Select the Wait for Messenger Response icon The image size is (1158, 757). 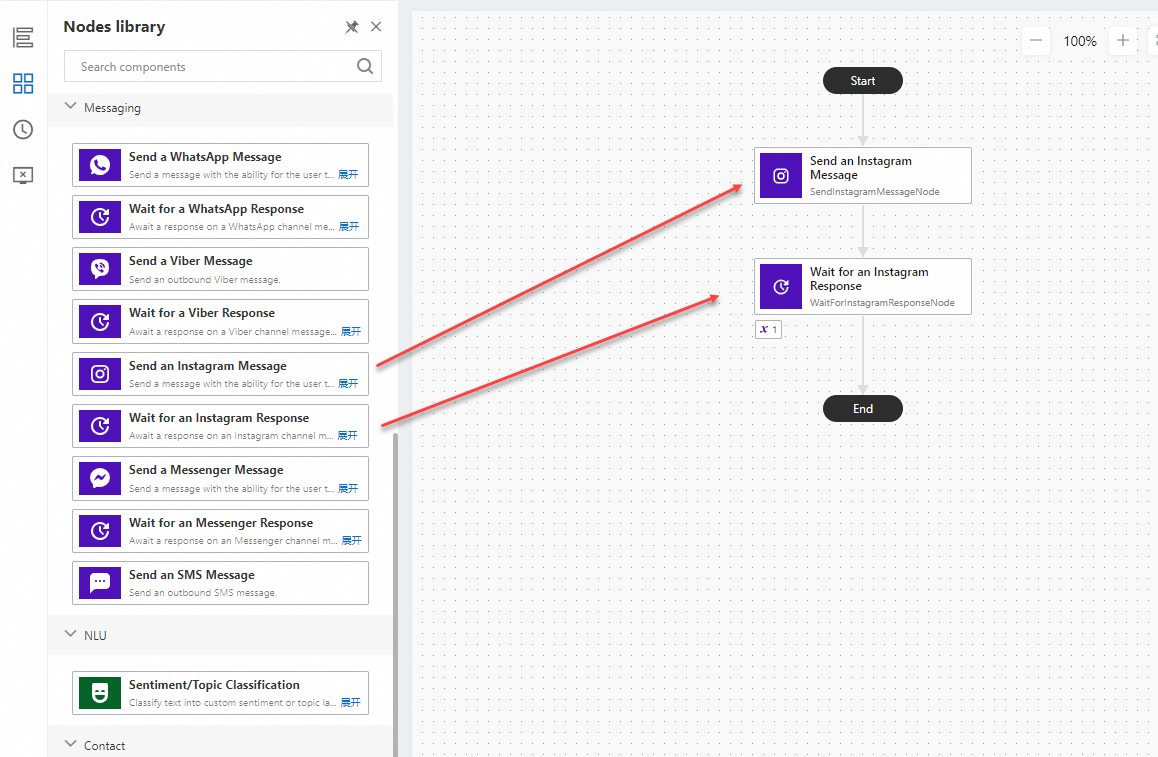coord(100,531)
